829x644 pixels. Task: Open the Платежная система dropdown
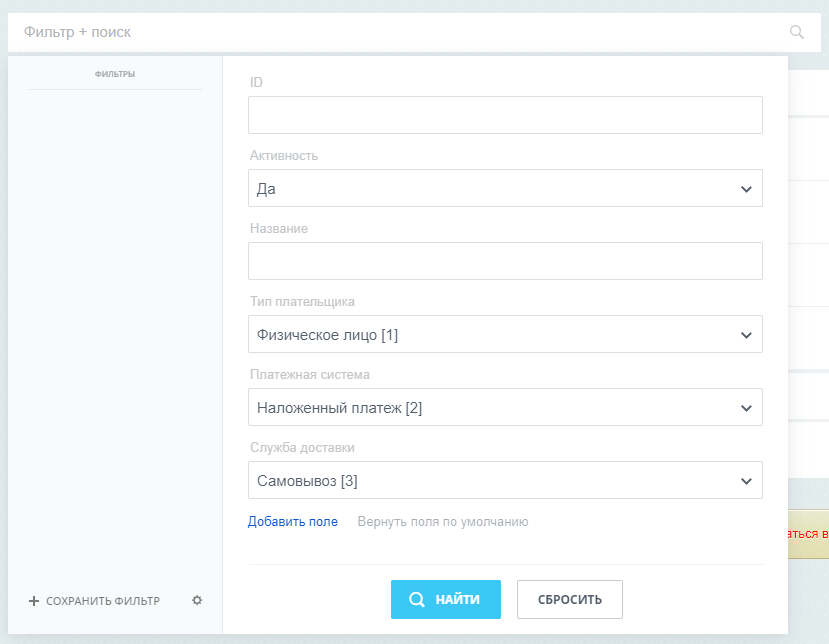point(505,407)
